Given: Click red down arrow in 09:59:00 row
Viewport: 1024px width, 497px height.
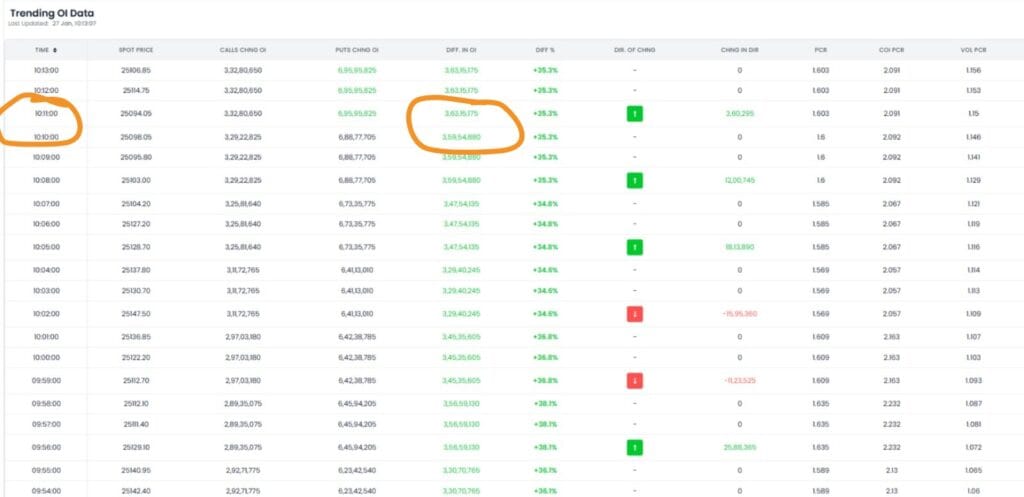Looking at the screenshot, I should coord(634,380).
